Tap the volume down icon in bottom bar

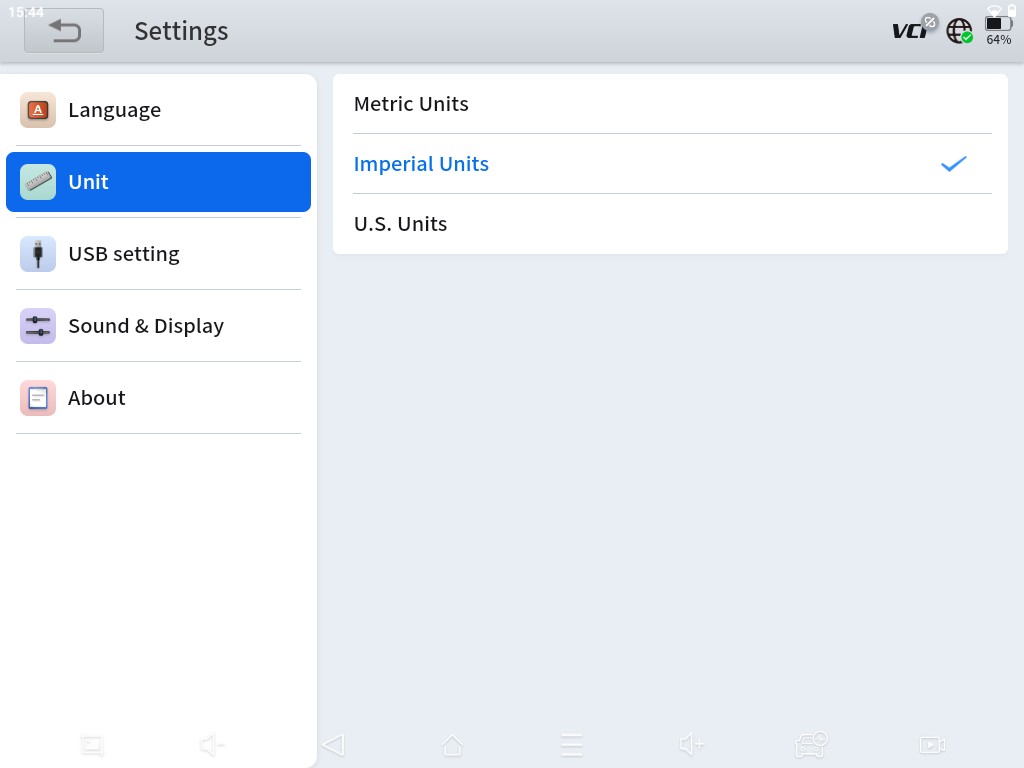[x=211, y=745]
